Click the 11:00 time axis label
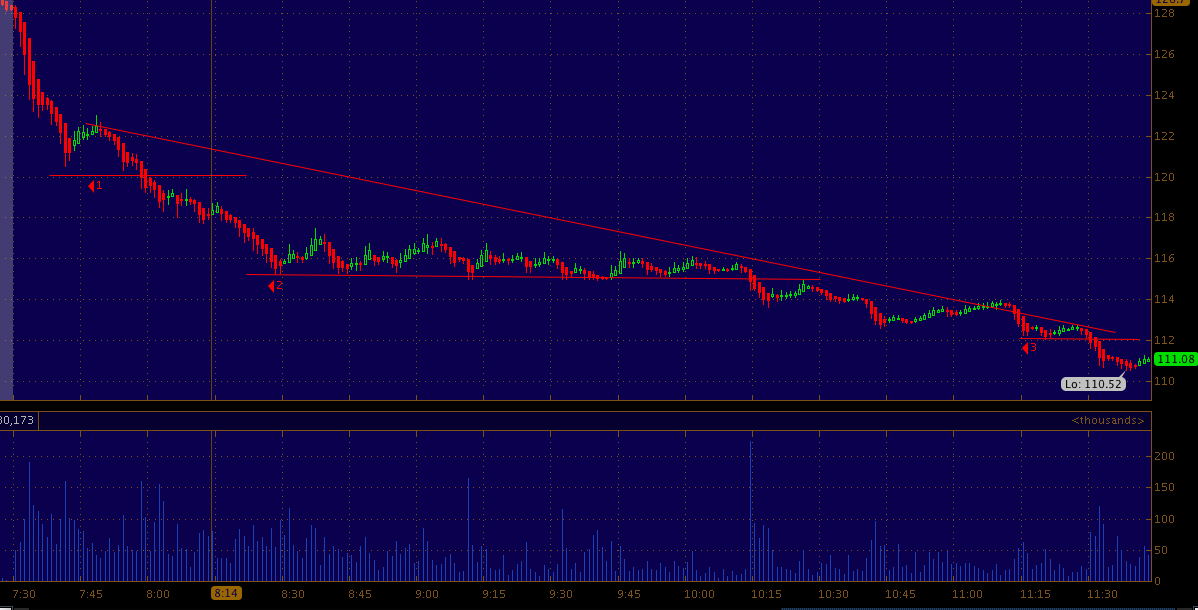Screen dimensions: 1198x610 pyautogui.click(x=968, y=594)
